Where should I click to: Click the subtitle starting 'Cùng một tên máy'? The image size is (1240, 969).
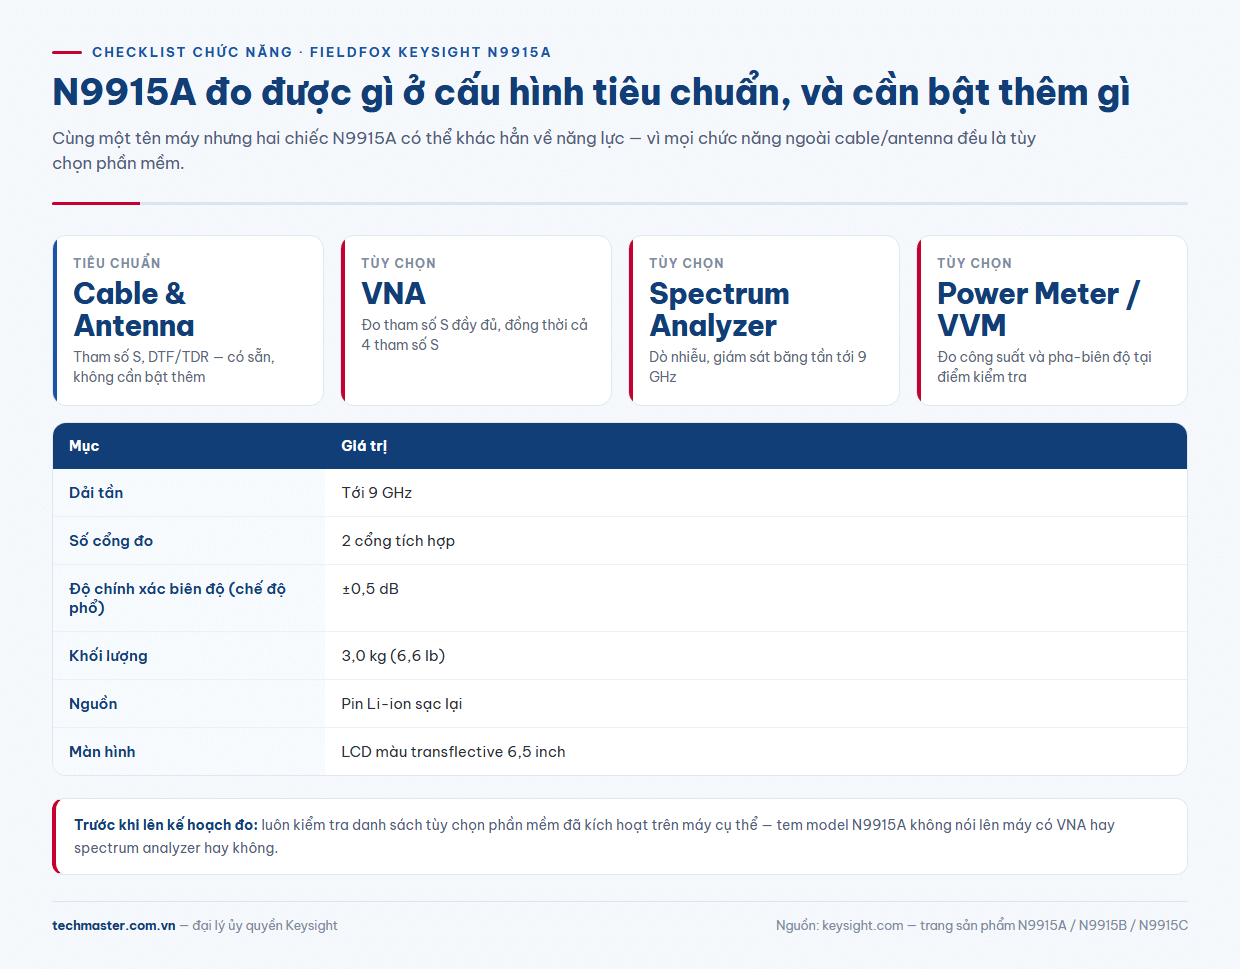(x=544, y=150)
